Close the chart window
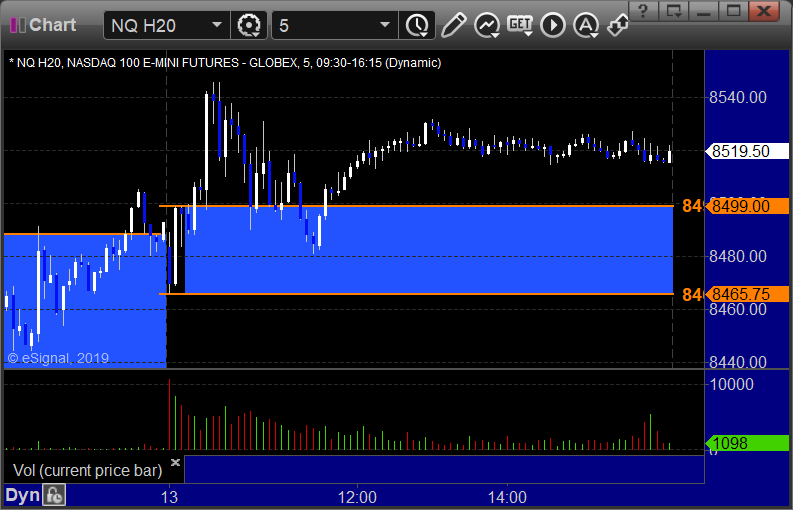Image resolution: width=793 pixels, height=510 pixels. 764,11
